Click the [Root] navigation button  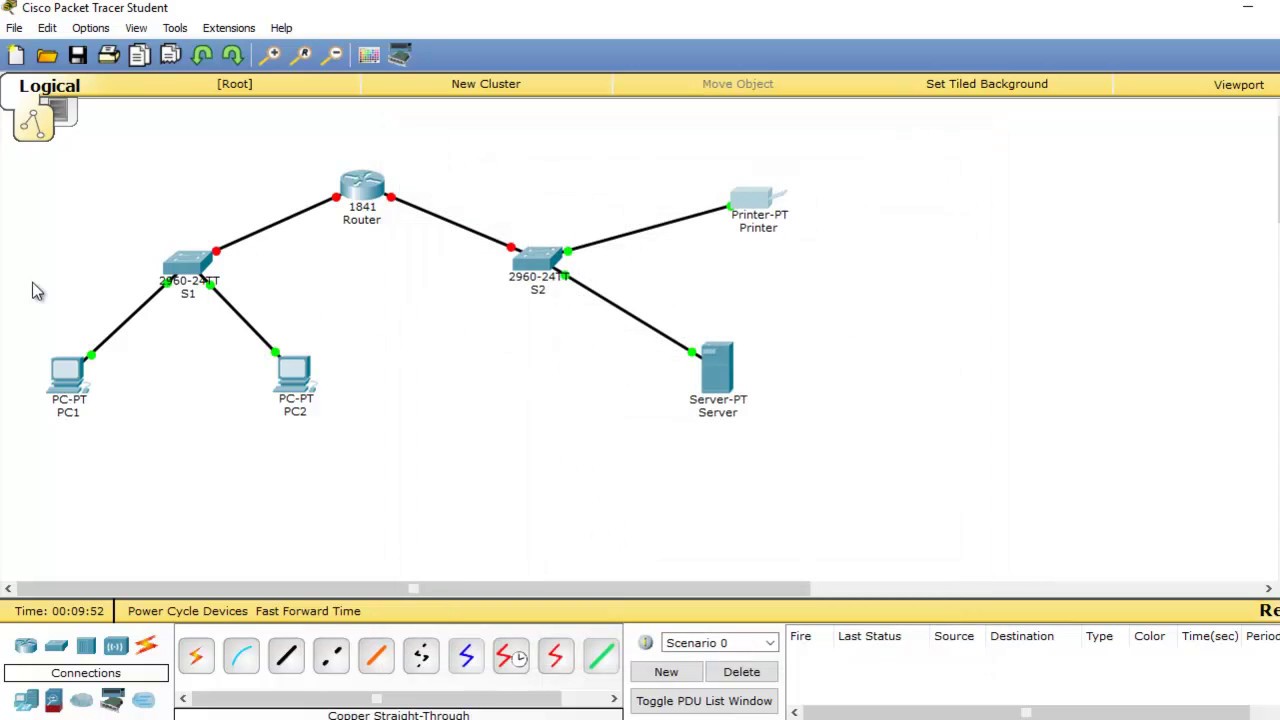pos(235,84)
